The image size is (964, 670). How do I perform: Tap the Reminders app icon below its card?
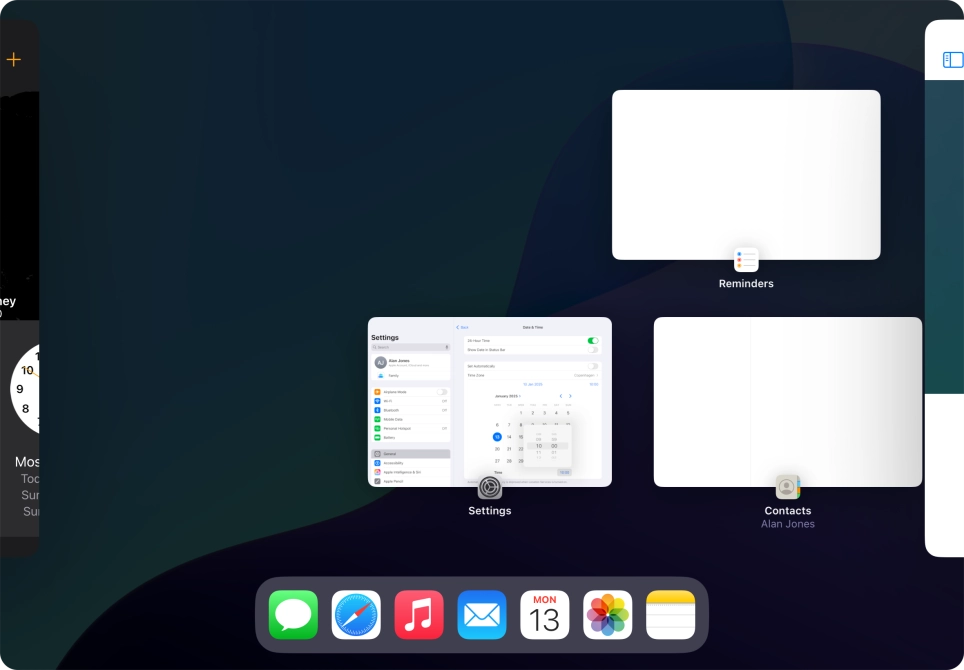coord(746,260)
